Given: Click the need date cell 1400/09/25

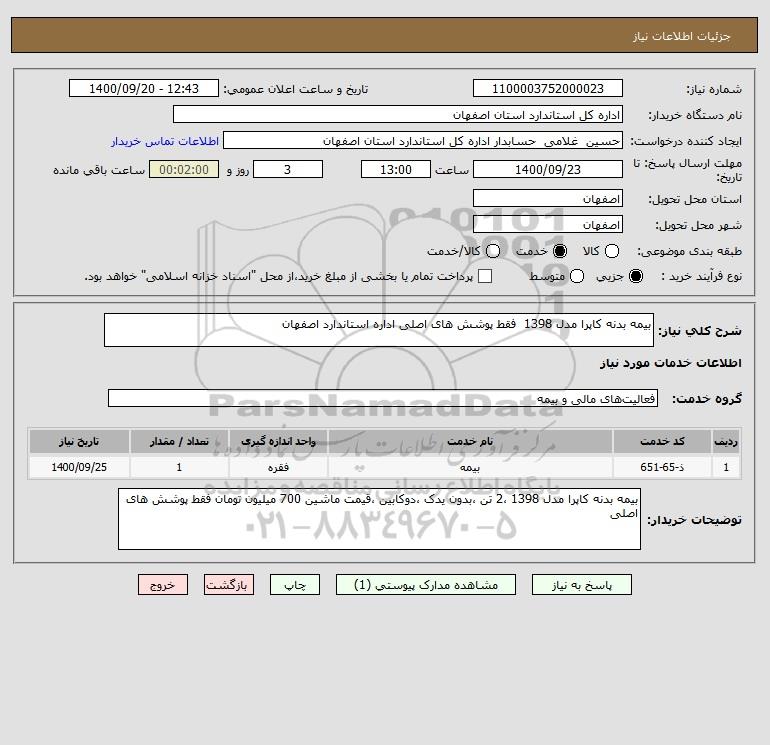Looking at the screenshot, I should [x=79, y=467].
